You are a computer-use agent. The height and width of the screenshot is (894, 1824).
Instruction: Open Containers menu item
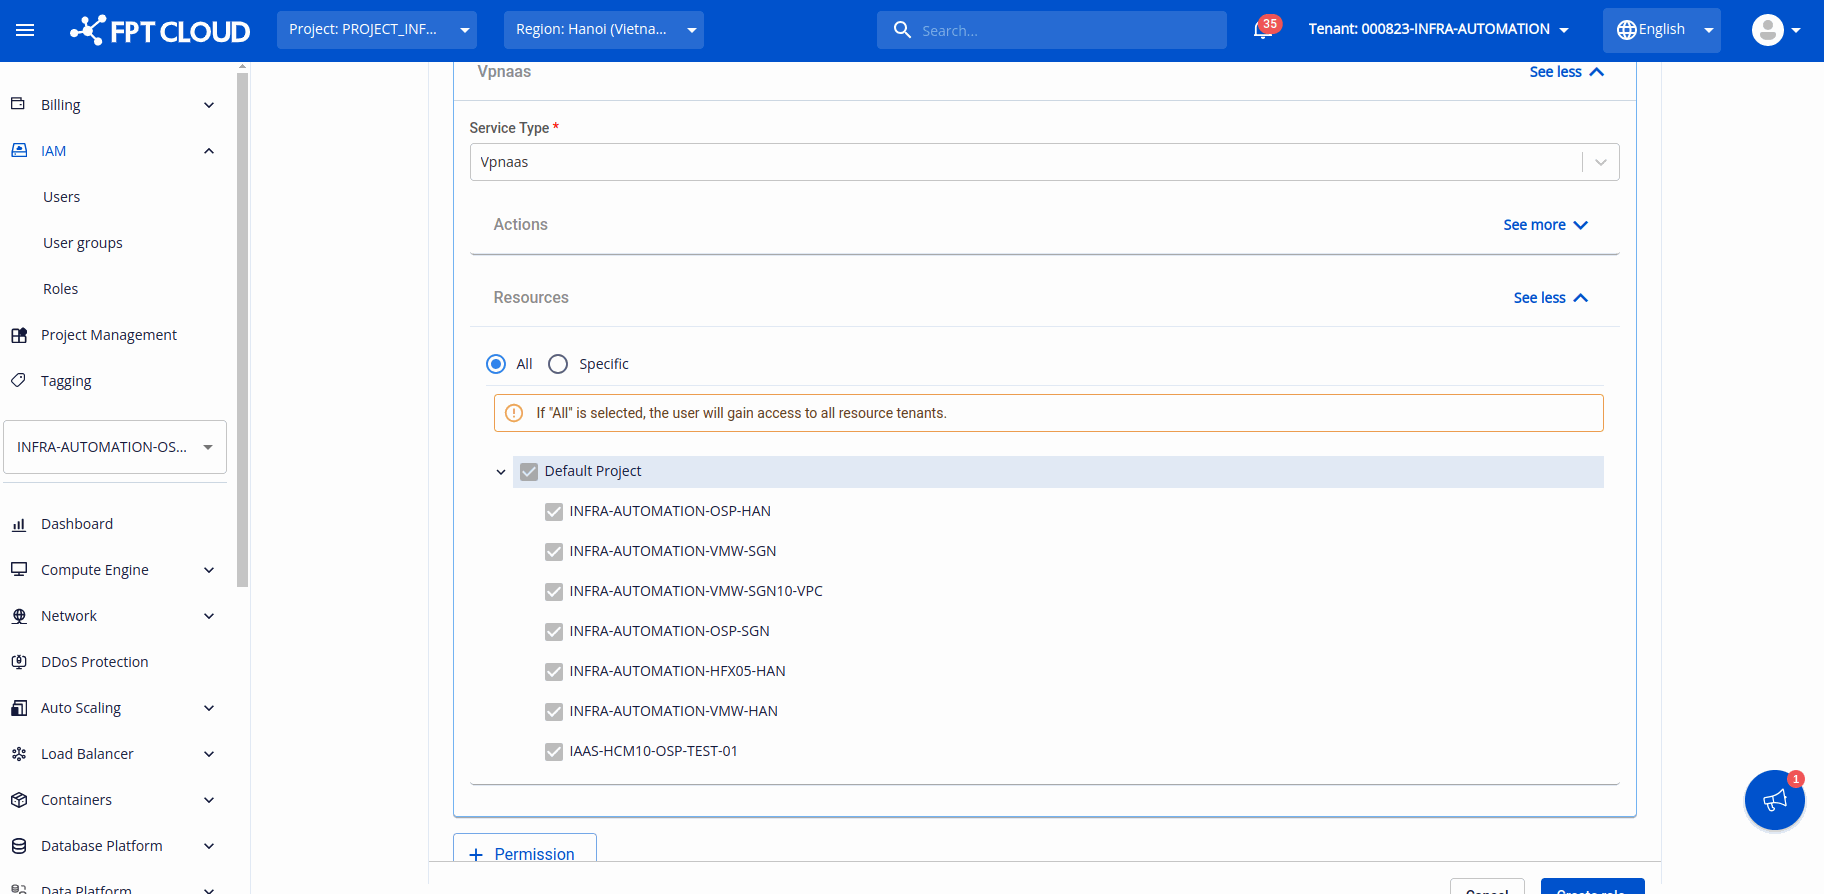coord(76,800)
